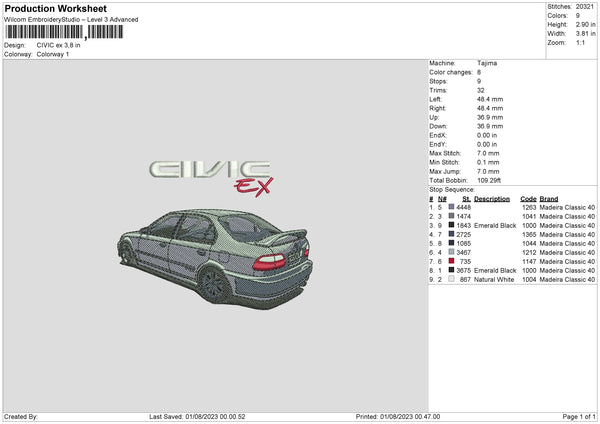Click the St. column header
Viewport: 600px width, 424px height.
[x=466, y=199]
